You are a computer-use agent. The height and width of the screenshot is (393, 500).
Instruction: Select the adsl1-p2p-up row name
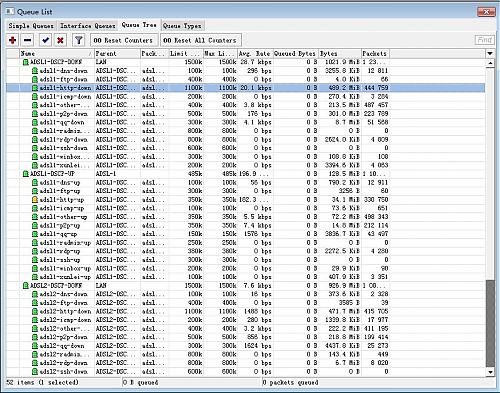tap(60, 226)
